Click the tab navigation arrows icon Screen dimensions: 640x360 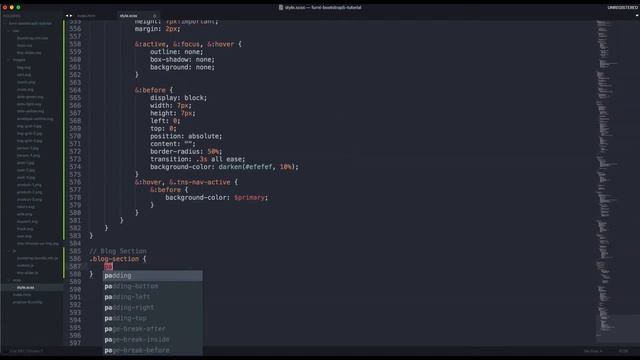click(x=69, y=16)
